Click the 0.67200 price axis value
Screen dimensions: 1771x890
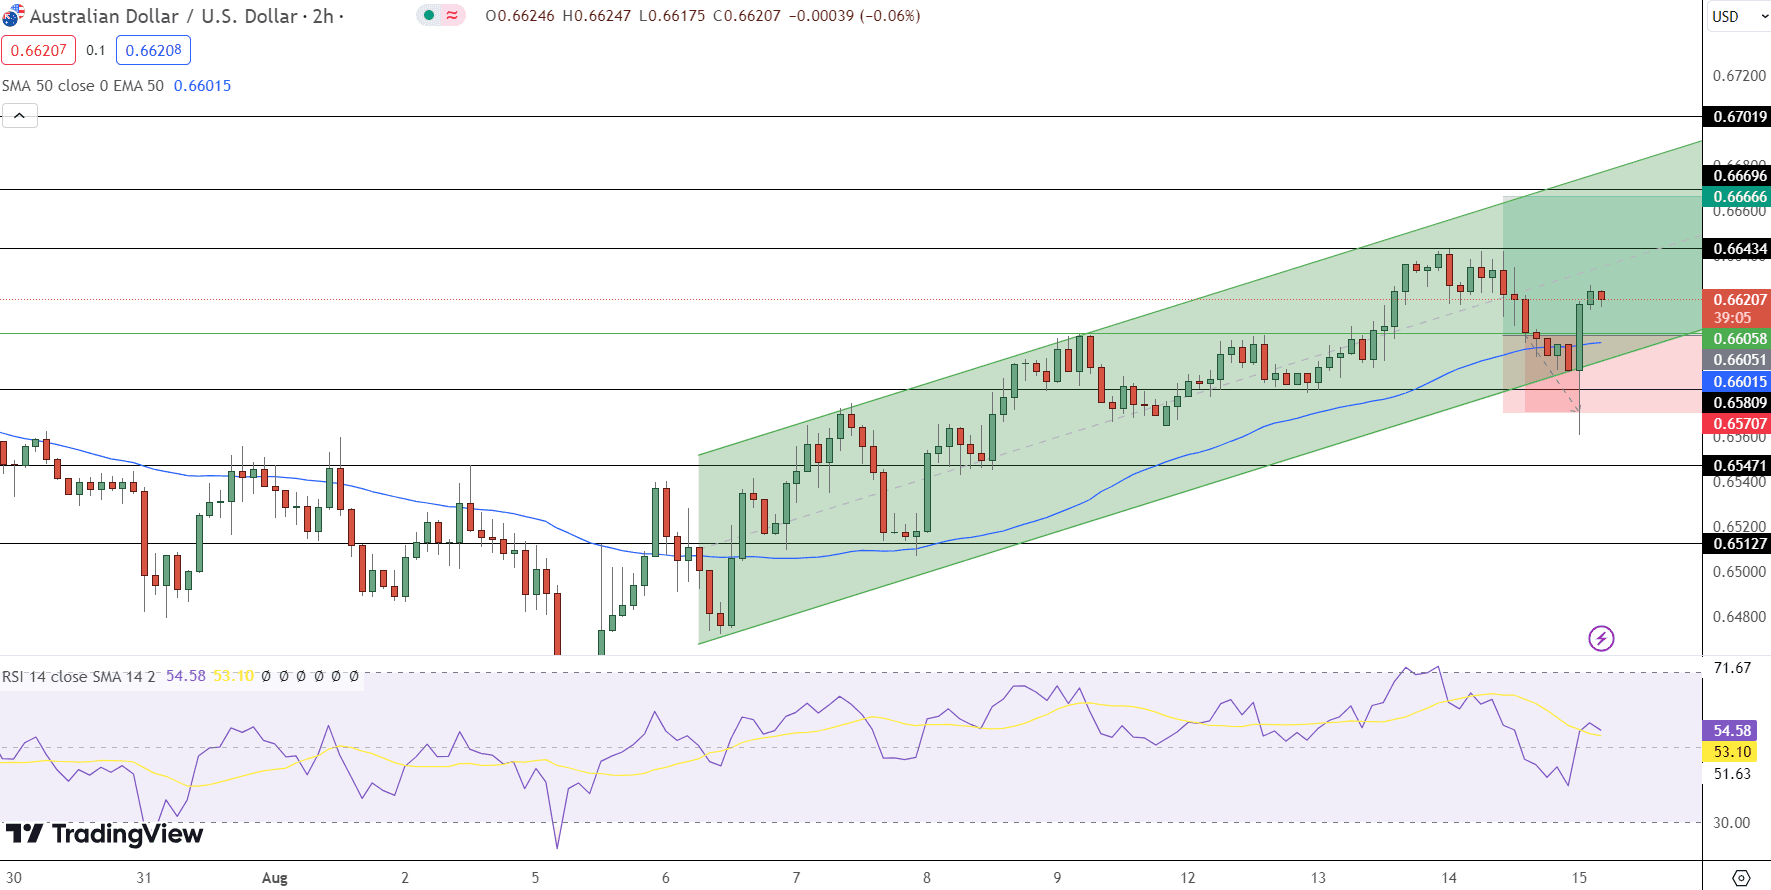(x=1739, y=76)
